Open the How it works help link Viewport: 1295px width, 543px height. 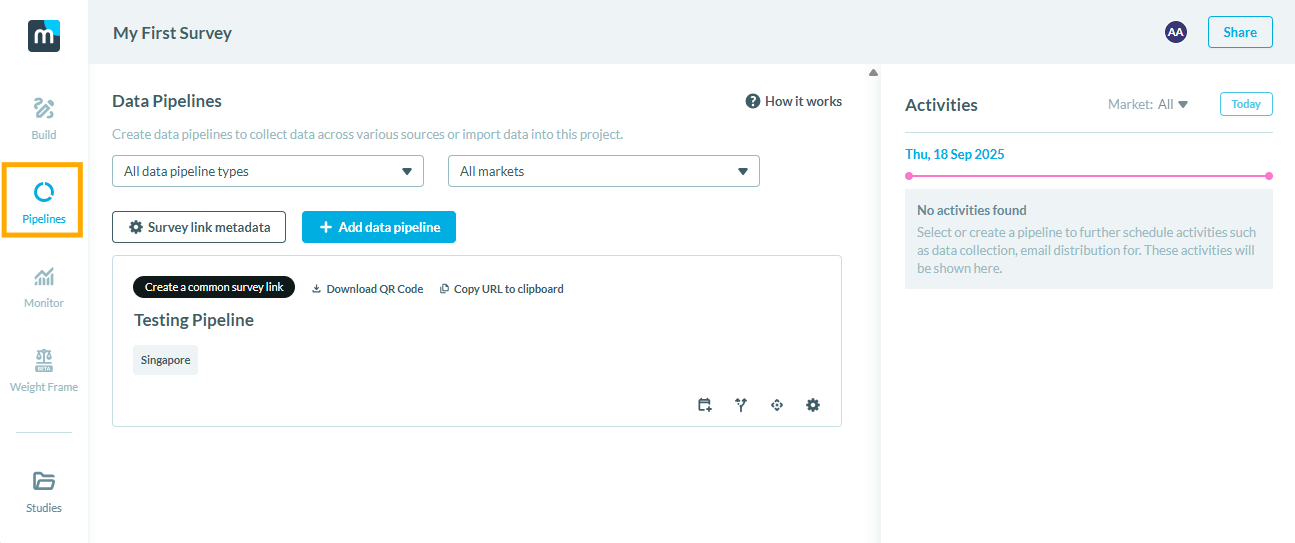pos(794,101)
